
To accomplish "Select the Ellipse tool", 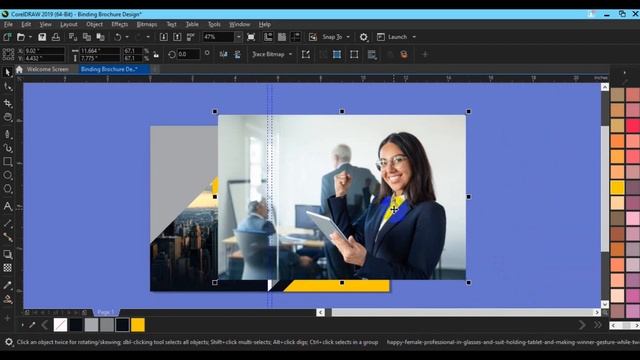I will click(x=7, y=176).
